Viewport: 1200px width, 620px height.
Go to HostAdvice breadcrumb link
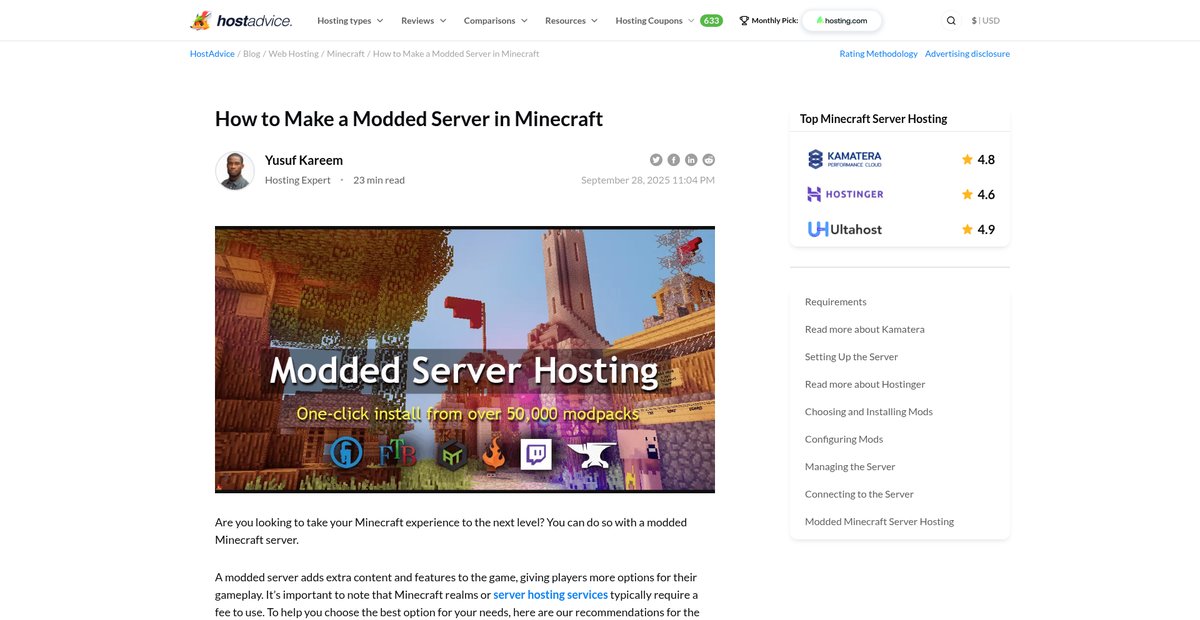click(x=212, y=54)
